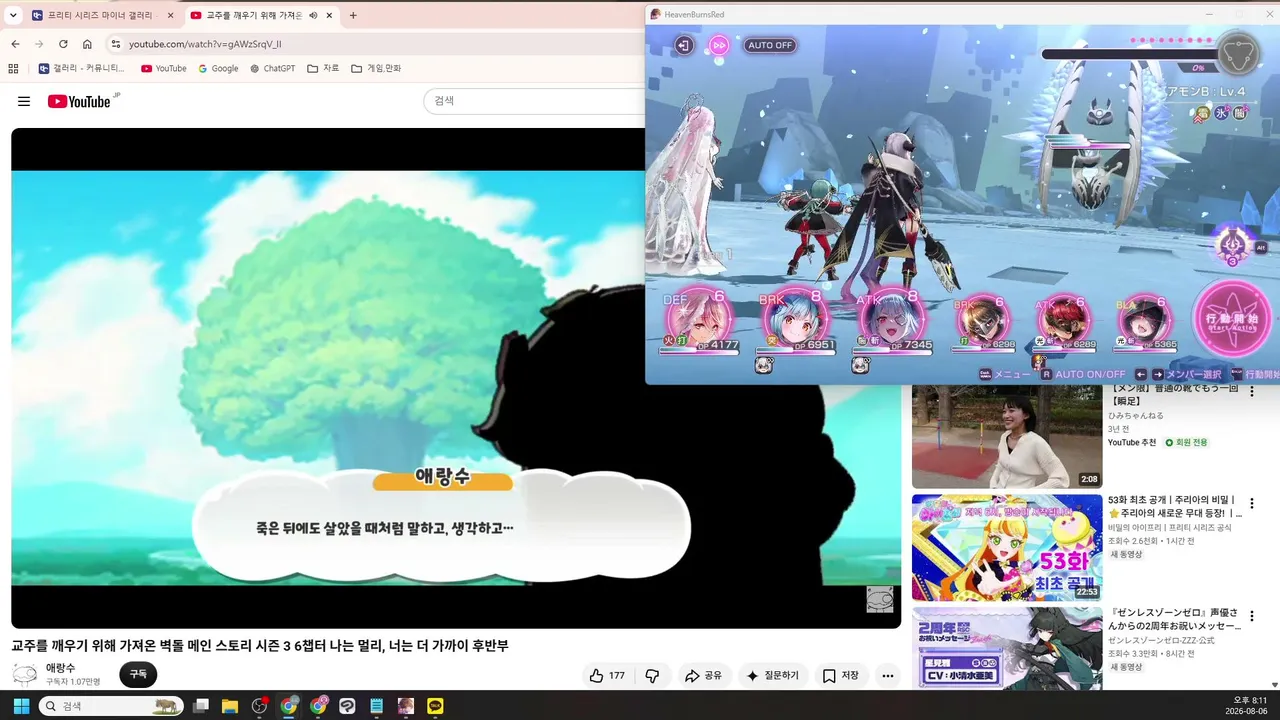Open the Windows Start menu
The height and width of the screenshot is (720, 1280).
click(21, 706)
